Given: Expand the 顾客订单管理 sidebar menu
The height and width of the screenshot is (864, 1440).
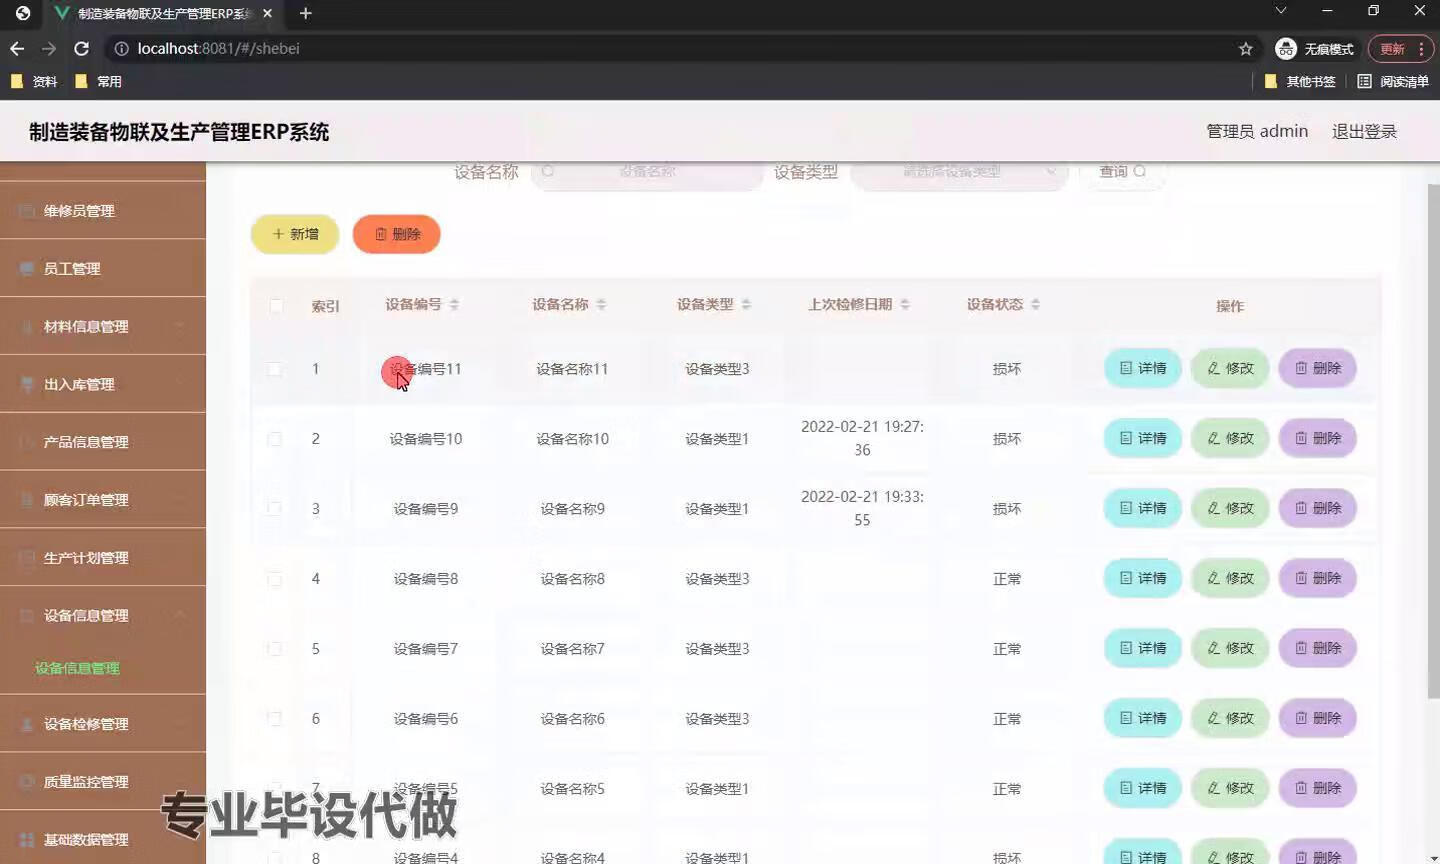Looking at the screenshot, I should coord(103,500).
